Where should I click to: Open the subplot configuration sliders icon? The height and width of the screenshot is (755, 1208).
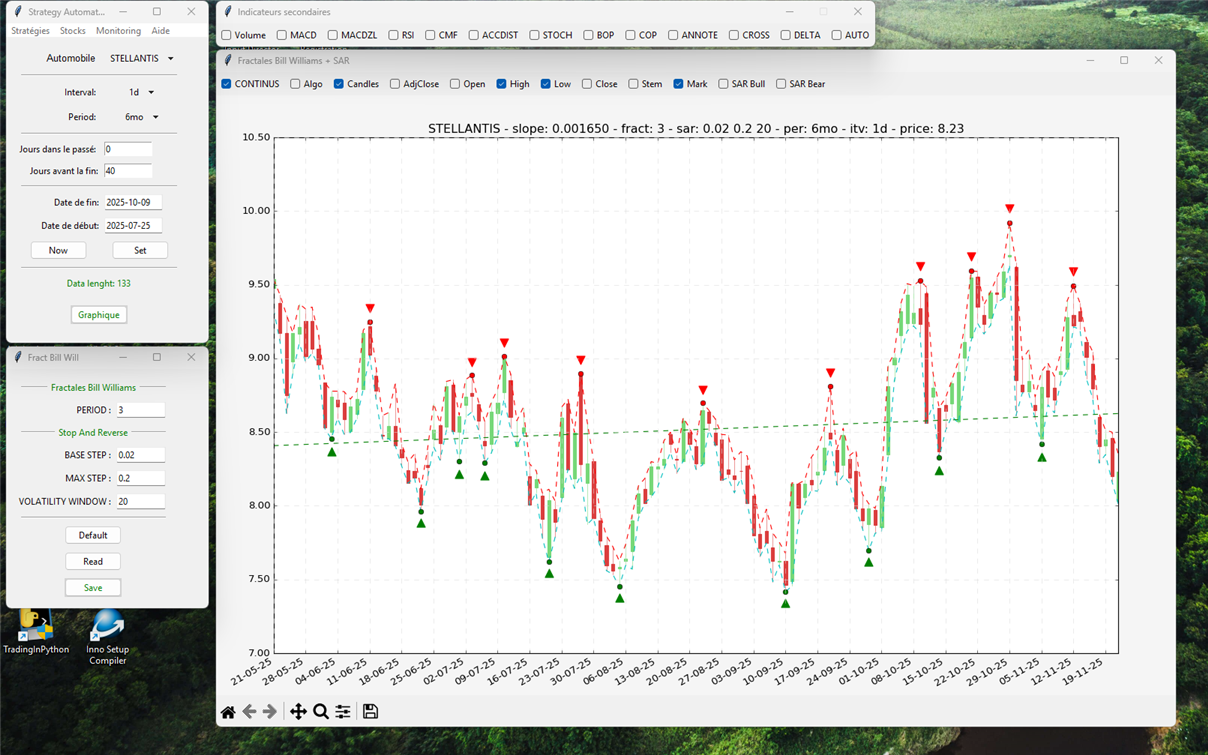tap(343, 712)
